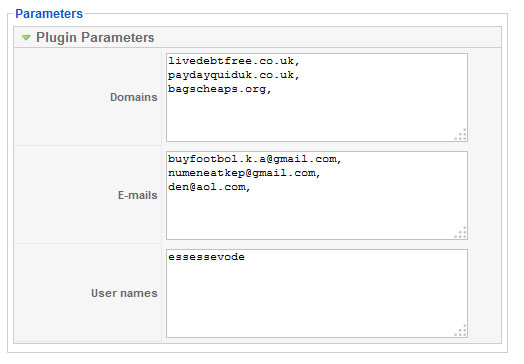Screen dimensions: 524x364
Task: Click the empty area below bagscheaps.org
Action: click(317, 117)
